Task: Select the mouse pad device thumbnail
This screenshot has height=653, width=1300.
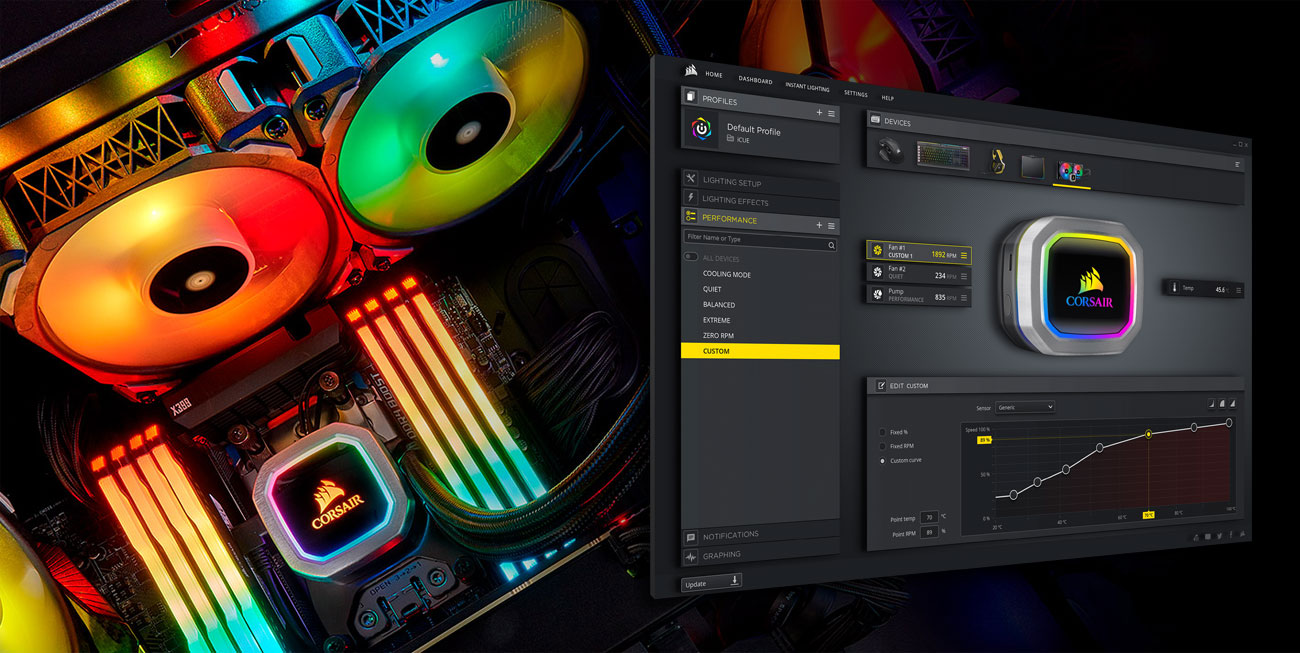Action: point(1032,166)
